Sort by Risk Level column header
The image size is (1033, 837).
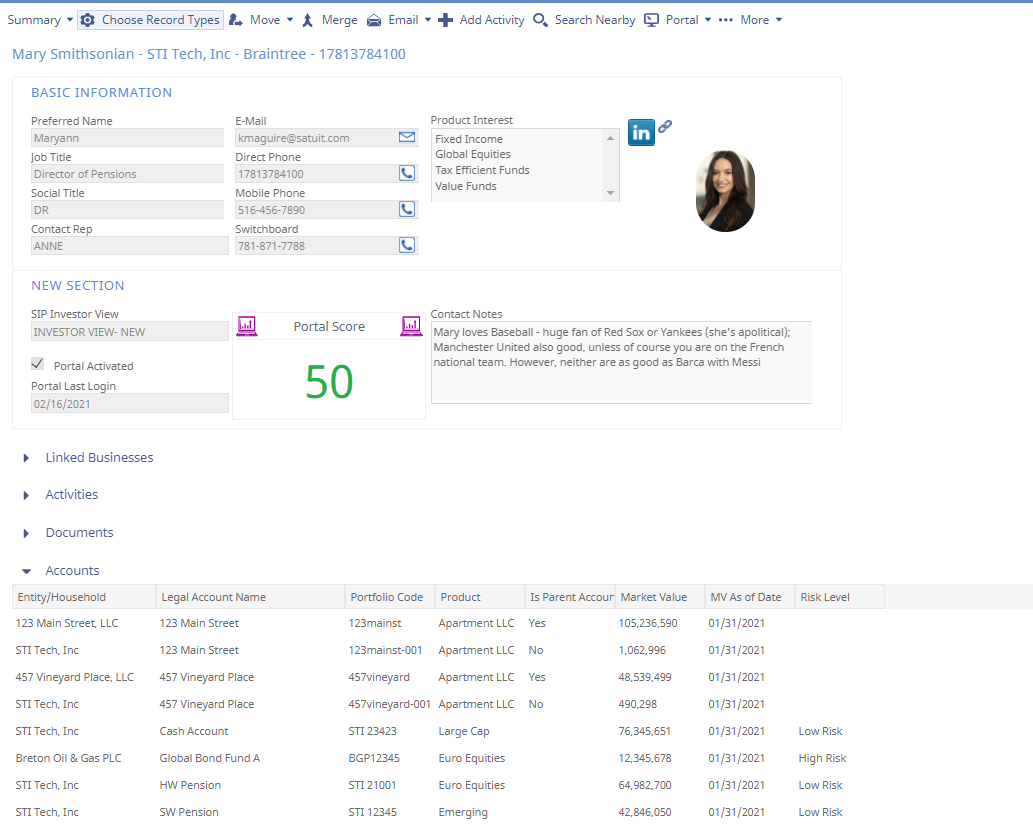pos(840,597)
